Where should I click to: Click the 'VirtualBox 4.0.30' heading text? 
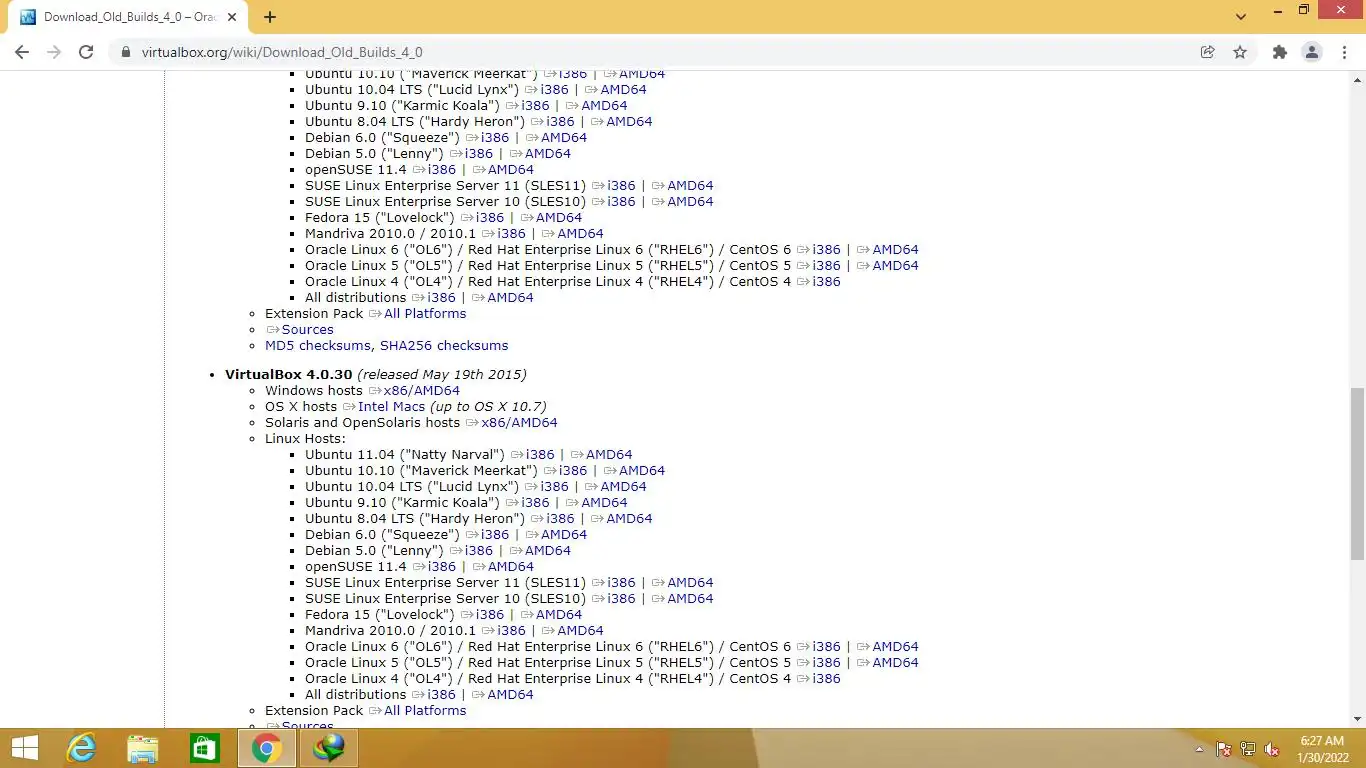click(x=289, y=374)
